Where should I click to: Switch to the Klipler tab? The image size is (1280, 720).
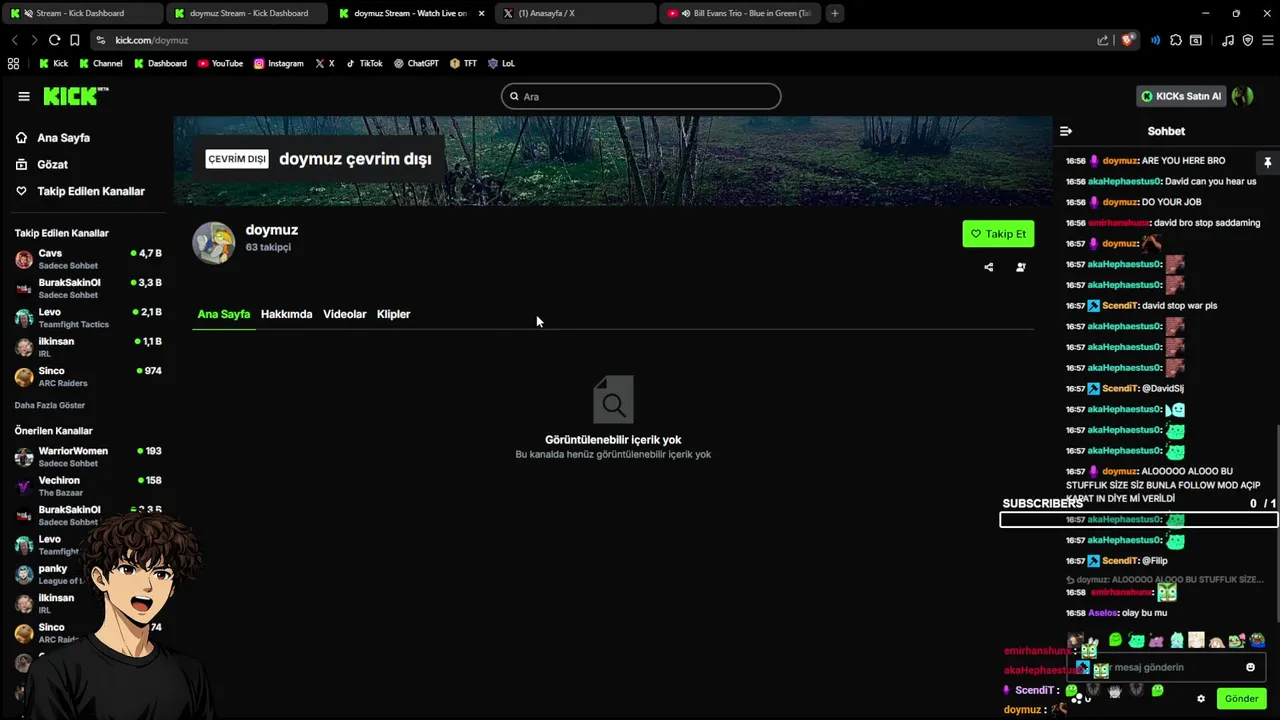click(x=393, y=314)
